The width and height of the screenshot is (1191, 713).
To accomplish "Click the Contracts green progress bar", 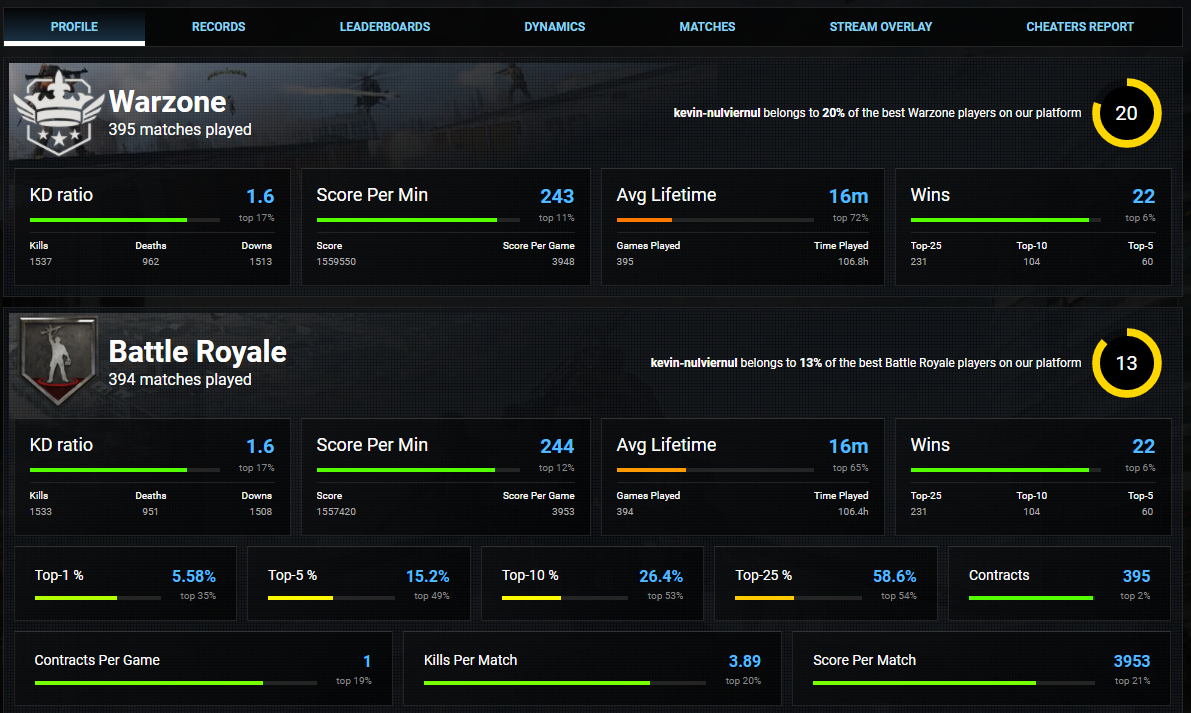I will tap(1031, 598).
